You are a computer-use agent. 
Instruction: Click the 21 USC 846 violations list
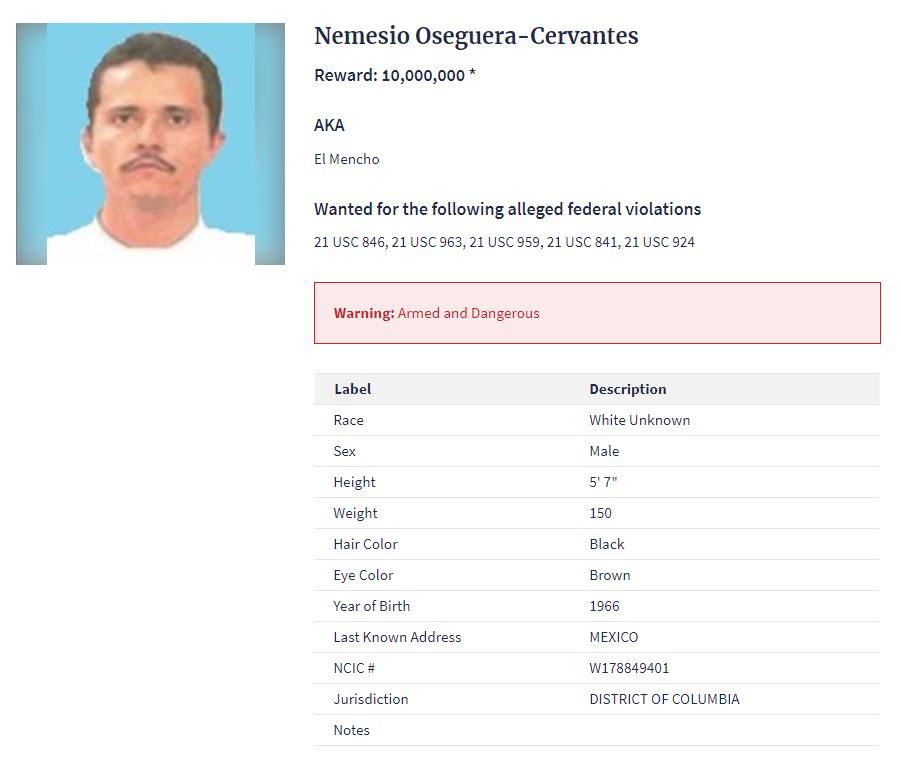[x=504, y=242]
